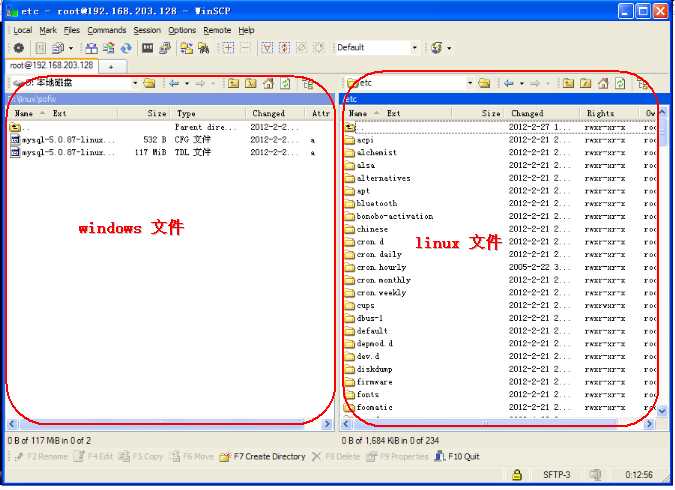Click the lock icon in the status bar
This screenshot has width=675, height=490.
click(x=517, y=474)
